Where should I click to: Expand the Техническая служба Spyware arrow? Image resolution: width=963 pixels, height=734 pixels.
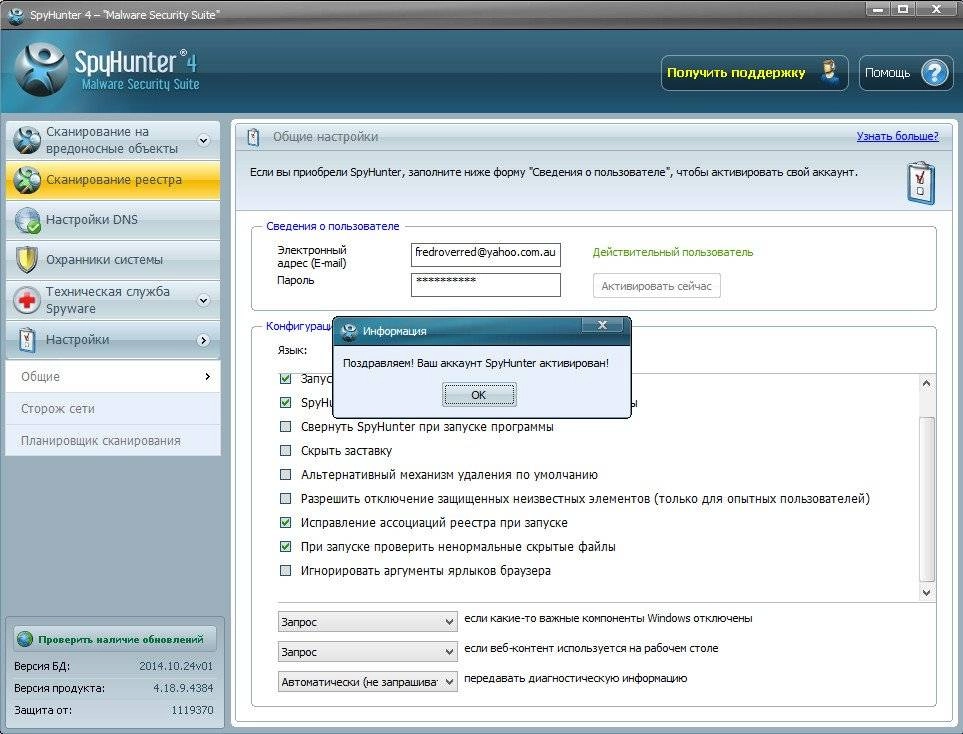[x=203, y=300]
